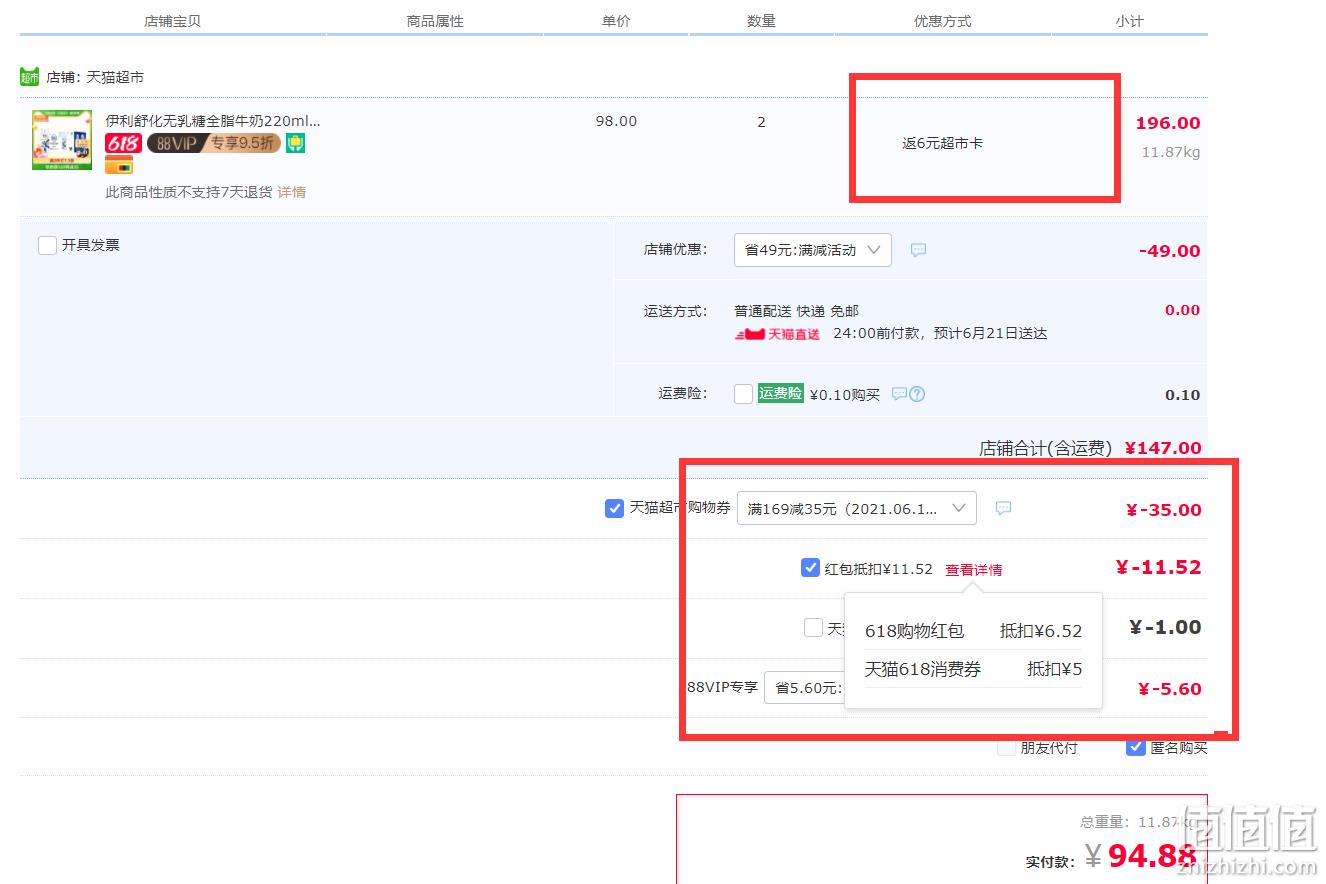
Task: Click the weight 11.87kg under the subtotal
Action: click(1171, 152)
